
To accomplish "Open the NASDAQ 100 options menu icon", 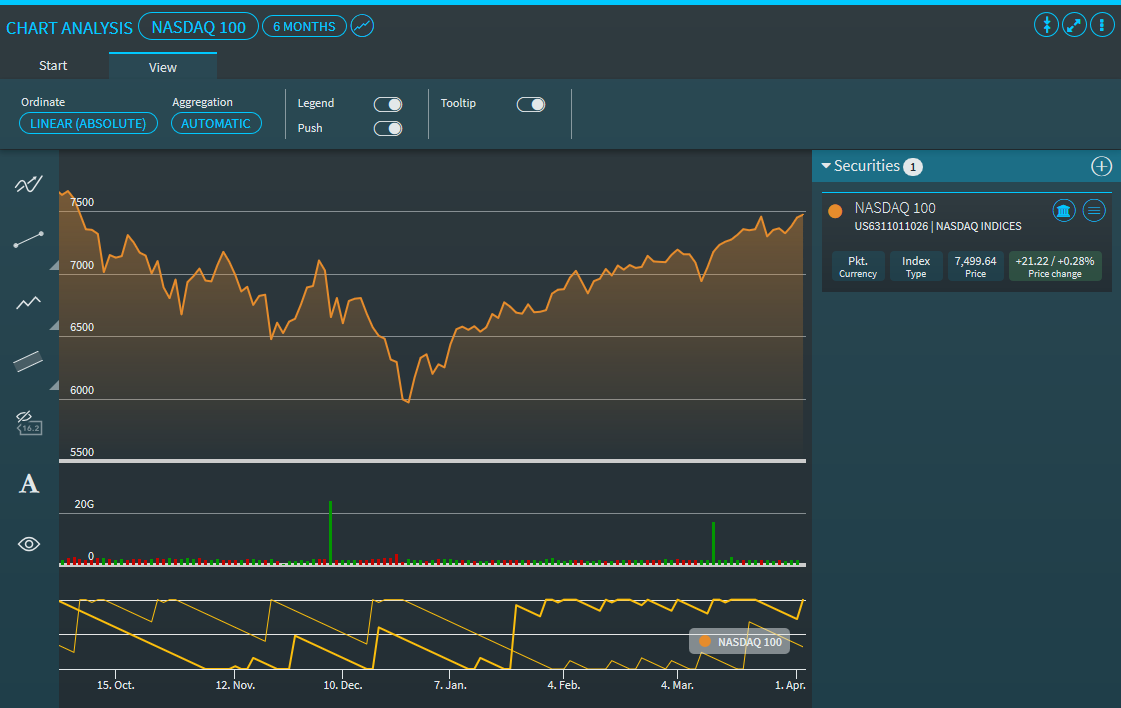I will 1094,210.
